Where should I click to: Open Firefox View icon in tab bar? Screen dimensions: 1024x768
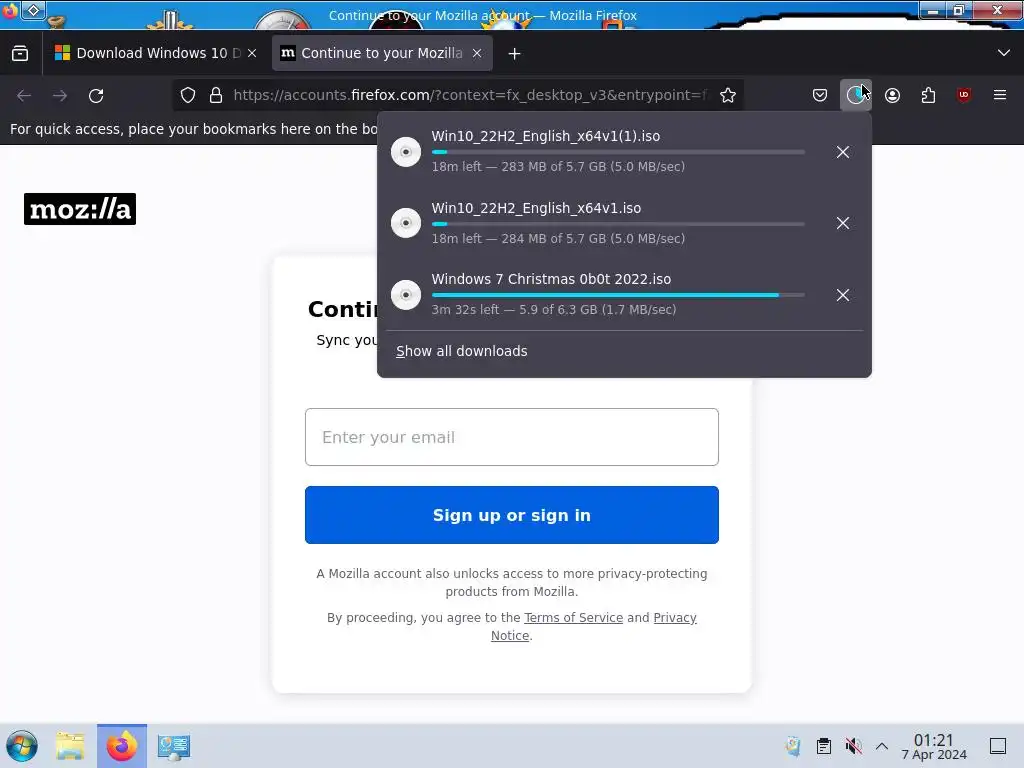click(x=20, y=54)
